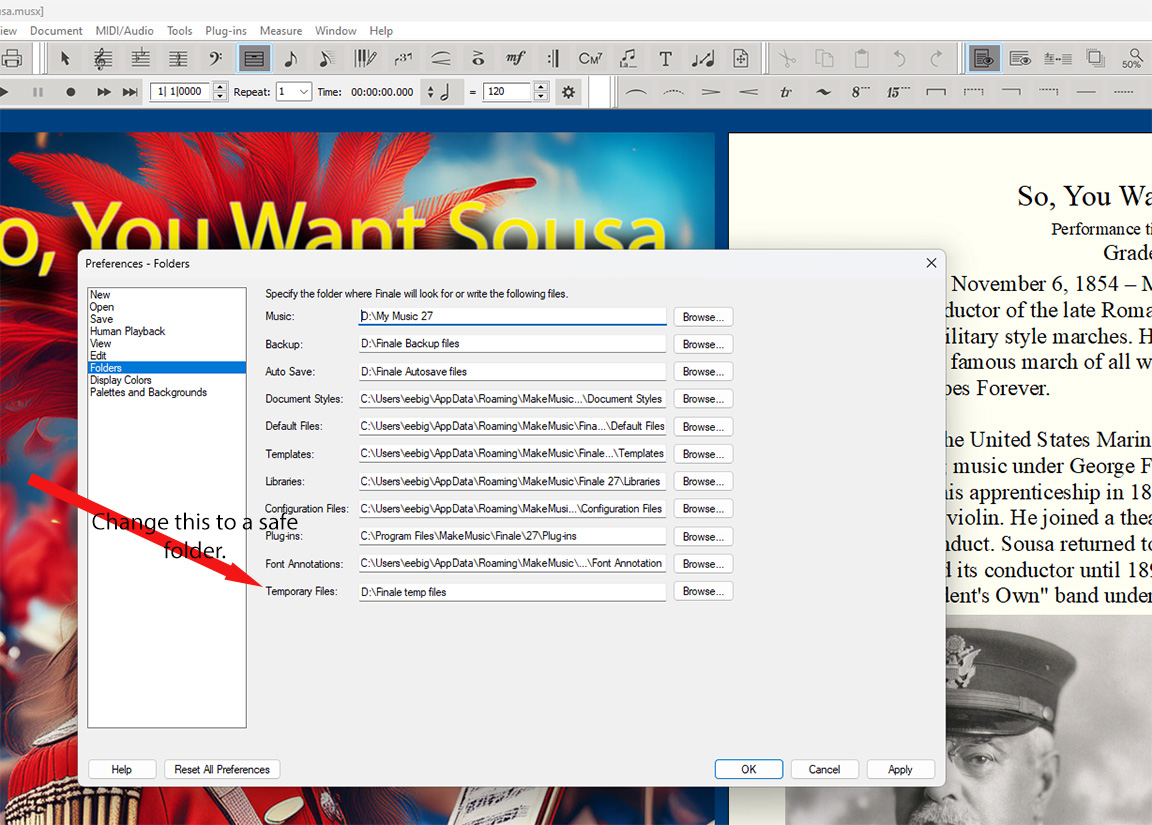Screen dimensions: 1152x825
Task: Open the Plug-ins menu
Action: 226,31
